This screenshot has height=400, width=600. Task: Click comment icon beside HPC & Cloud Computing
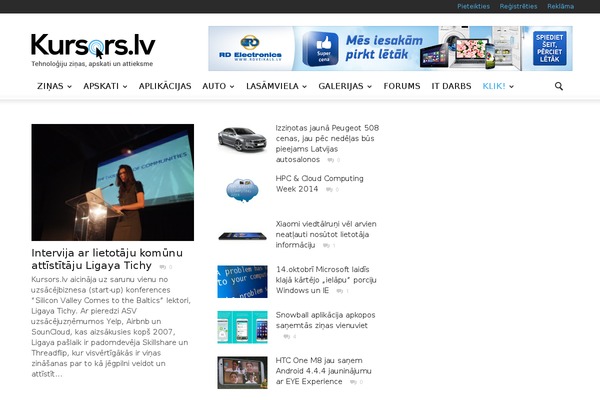coord(329,189)
